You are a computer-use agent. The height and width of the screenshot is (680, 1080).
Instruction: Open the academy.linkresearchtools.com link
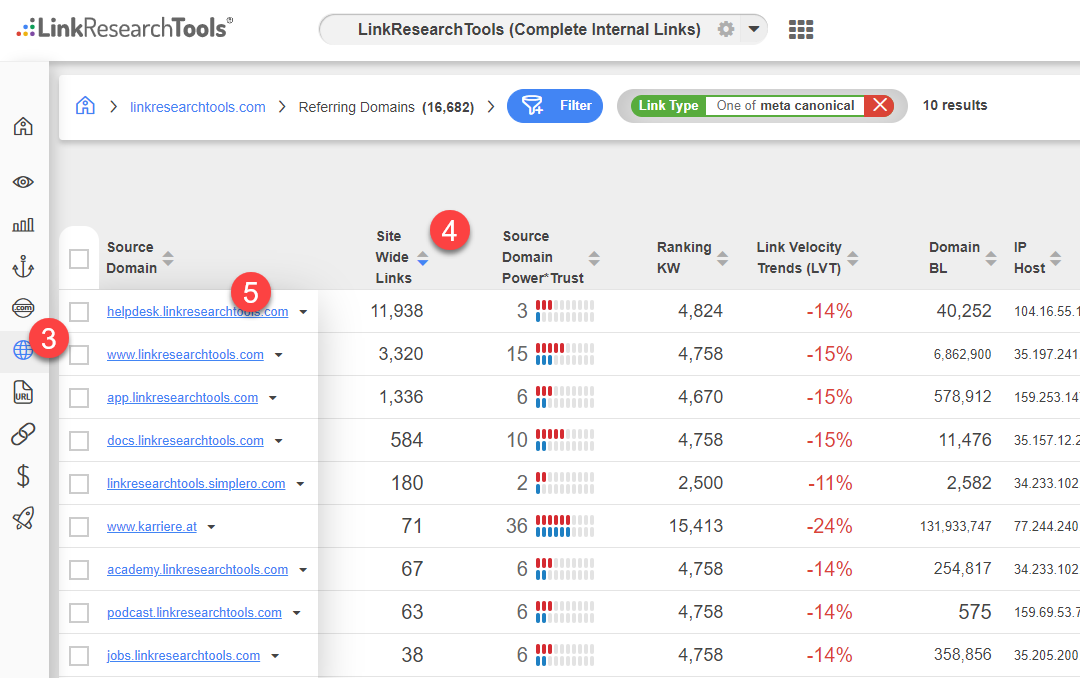point(198,570)
